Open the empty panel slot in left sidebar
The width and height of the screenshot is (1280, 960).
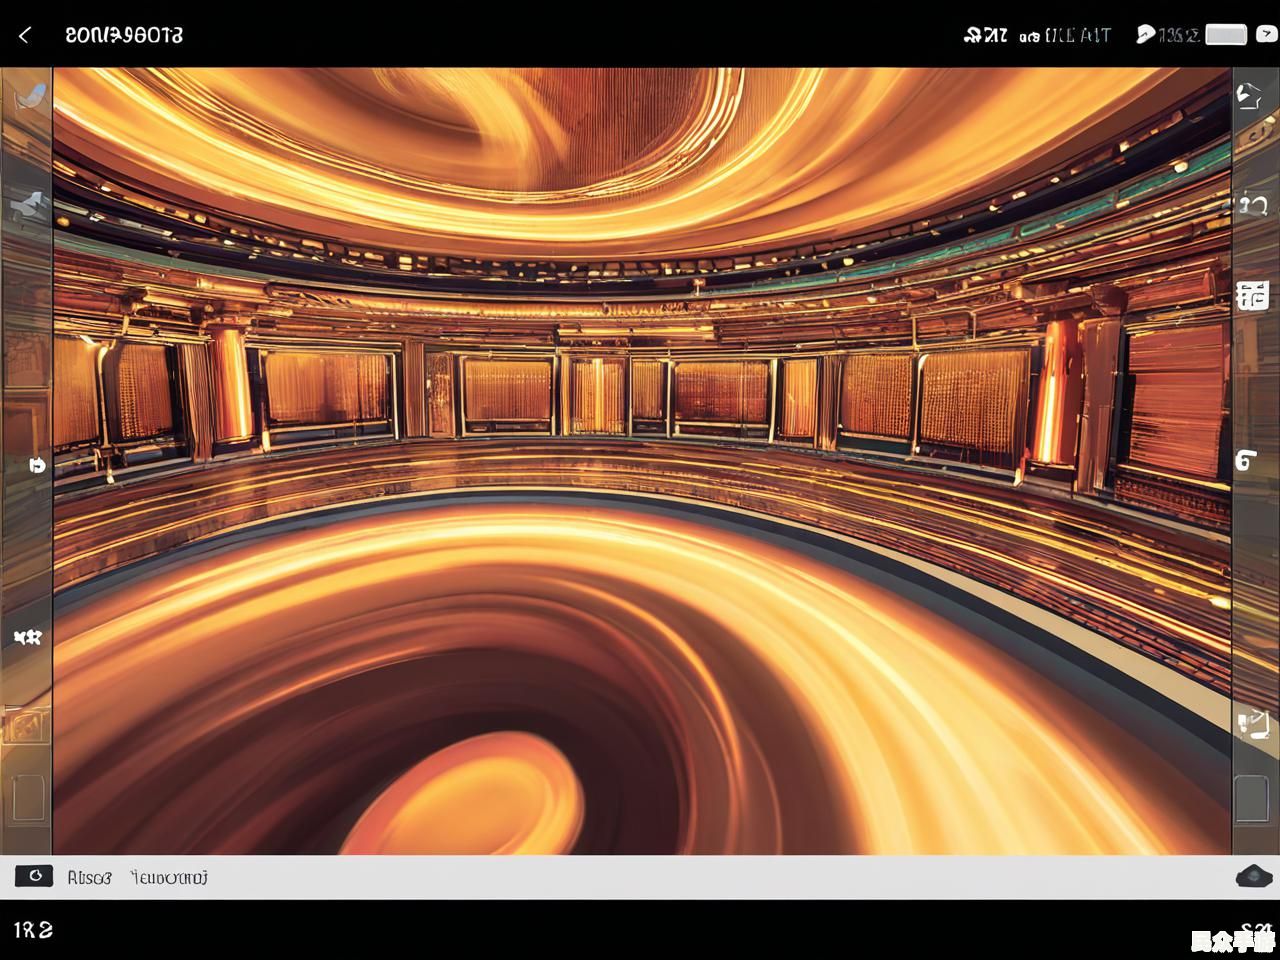point(27,798)
